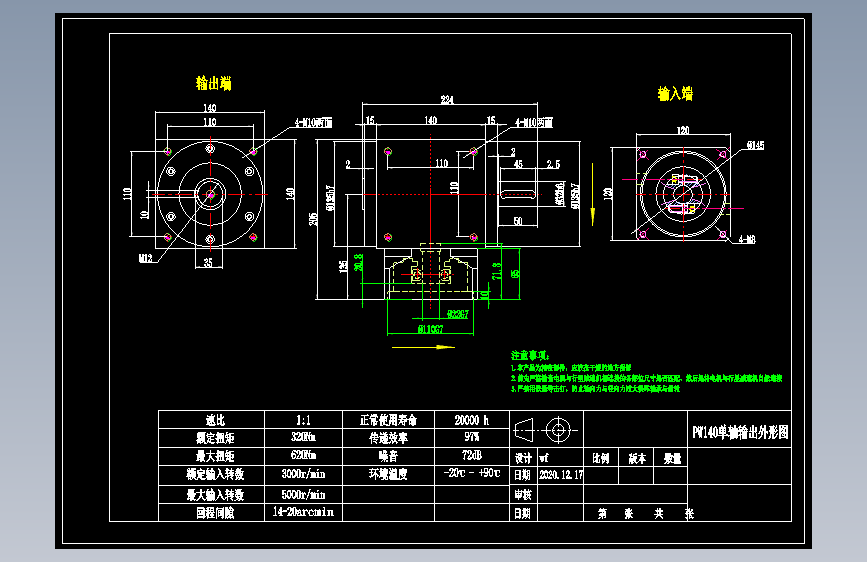Click the 正常使用寿命 label cell
Image resolution: width=867 pixels, height=562 pixels.
pos(388,420)
